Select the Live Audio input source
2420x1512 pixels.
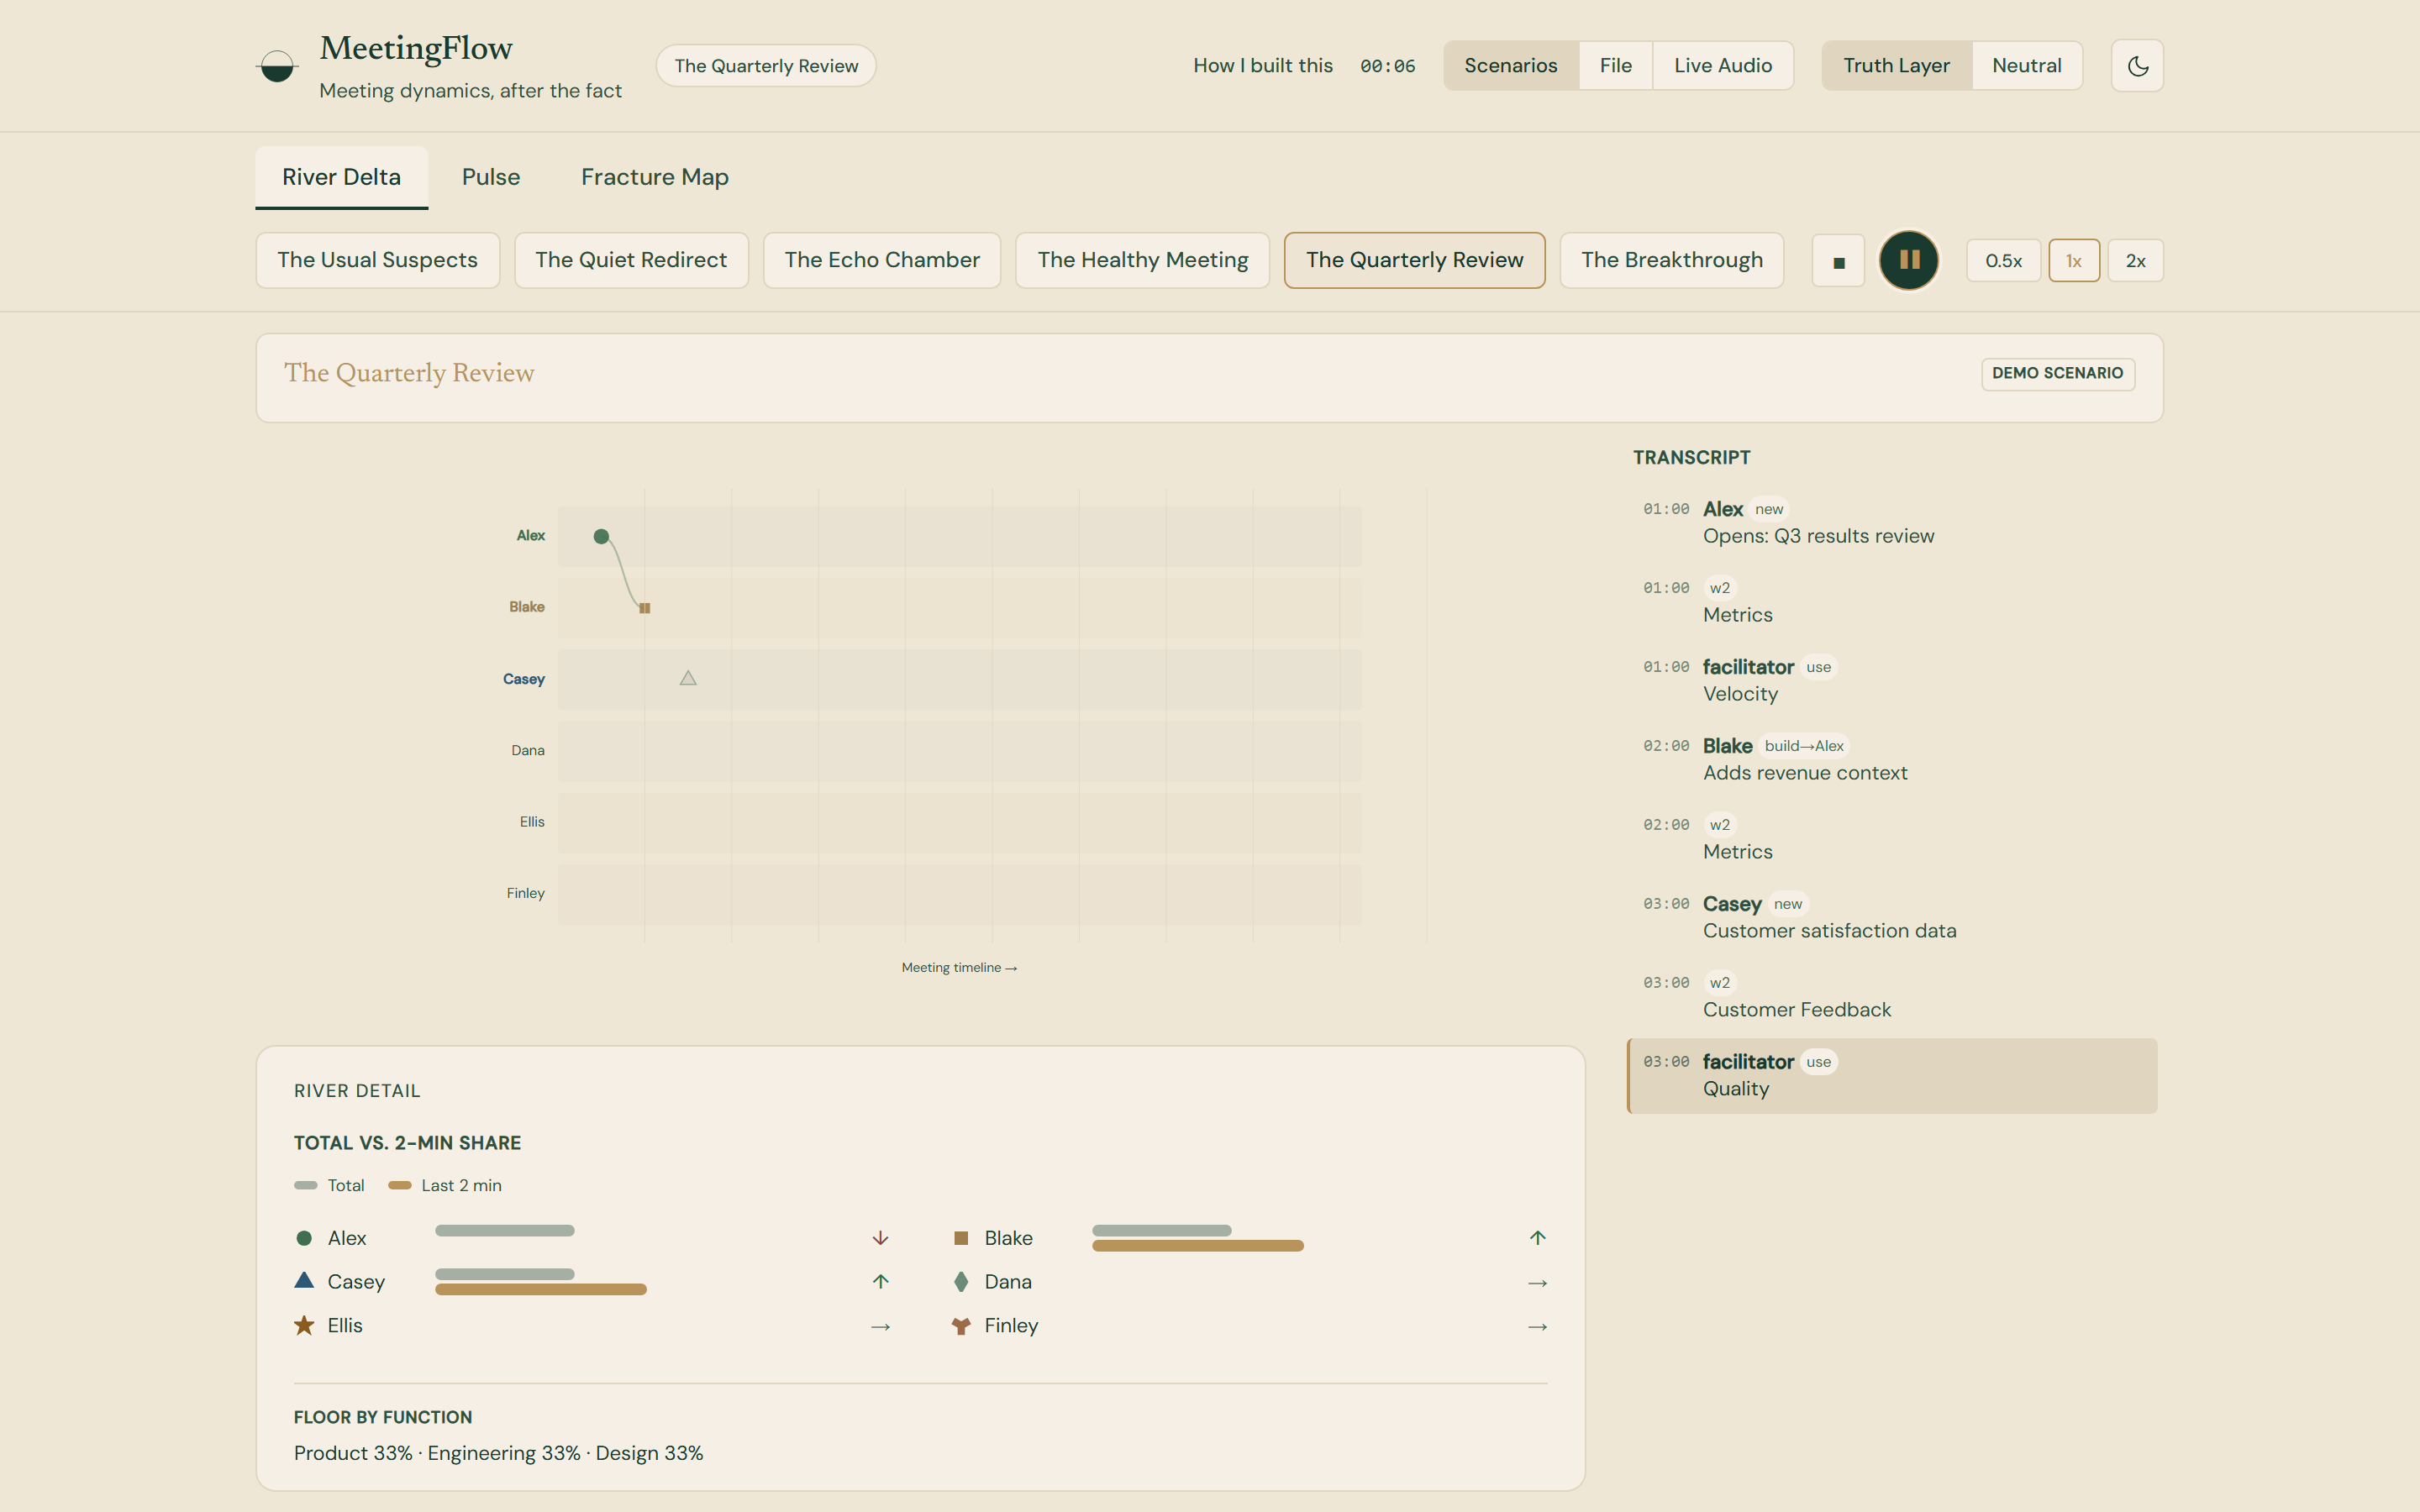[1722, 66]
